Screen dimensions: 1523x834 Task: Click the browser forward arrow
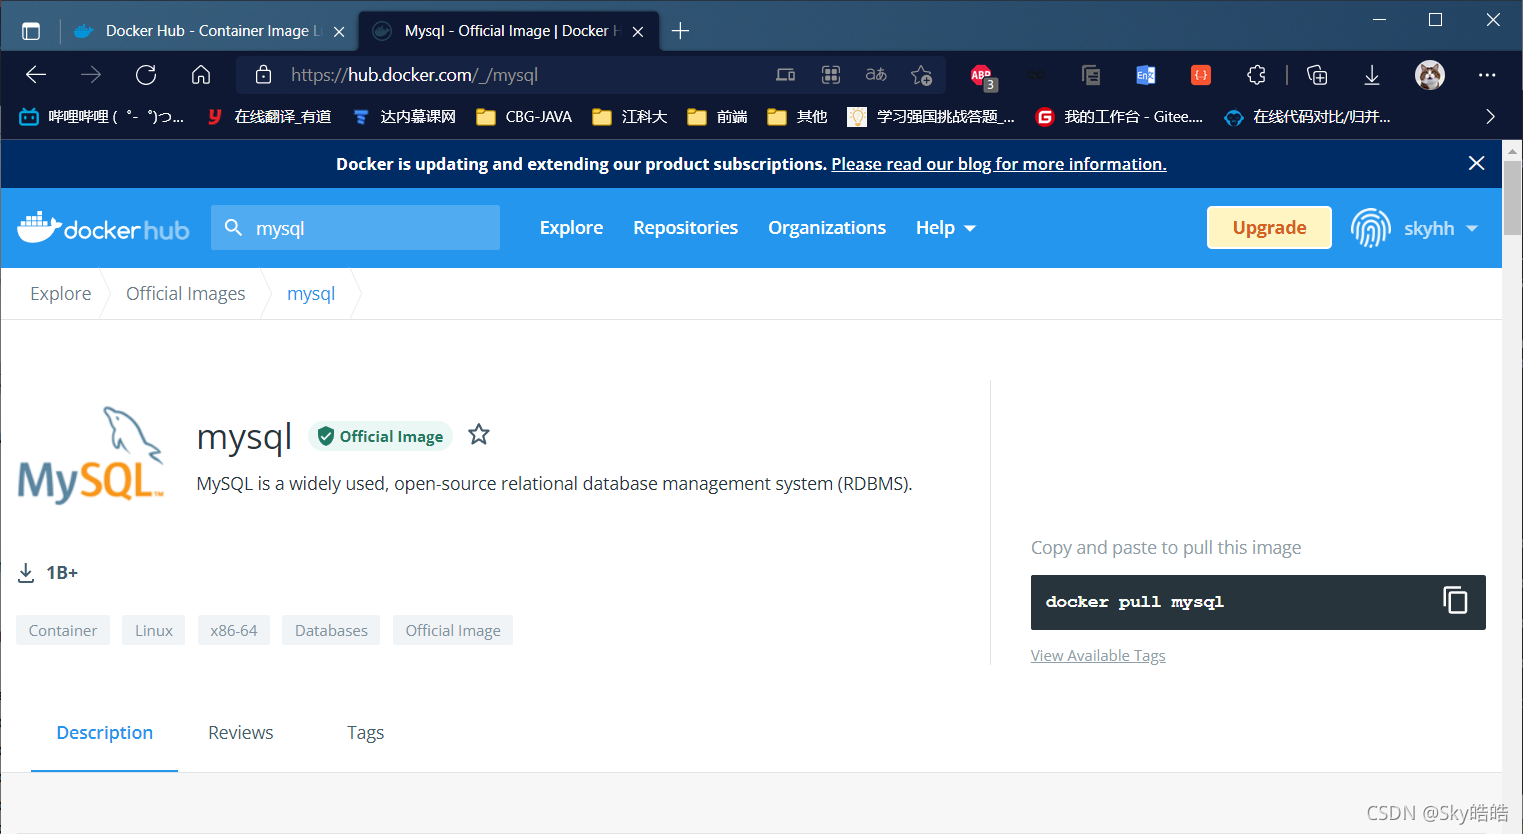click(91, 75)
